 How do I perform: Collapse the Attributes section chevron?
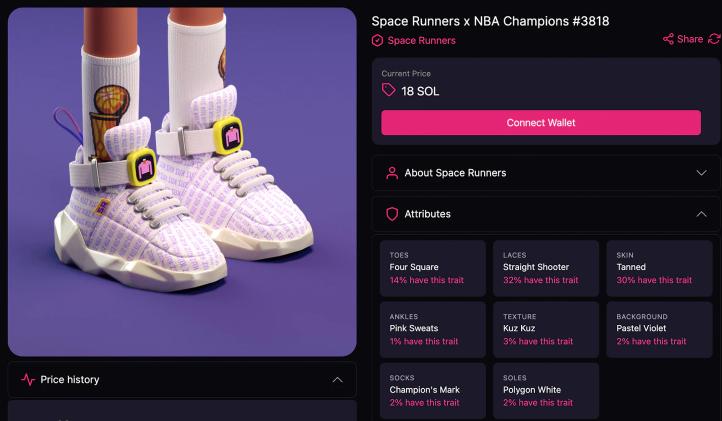tap(701, 214)
